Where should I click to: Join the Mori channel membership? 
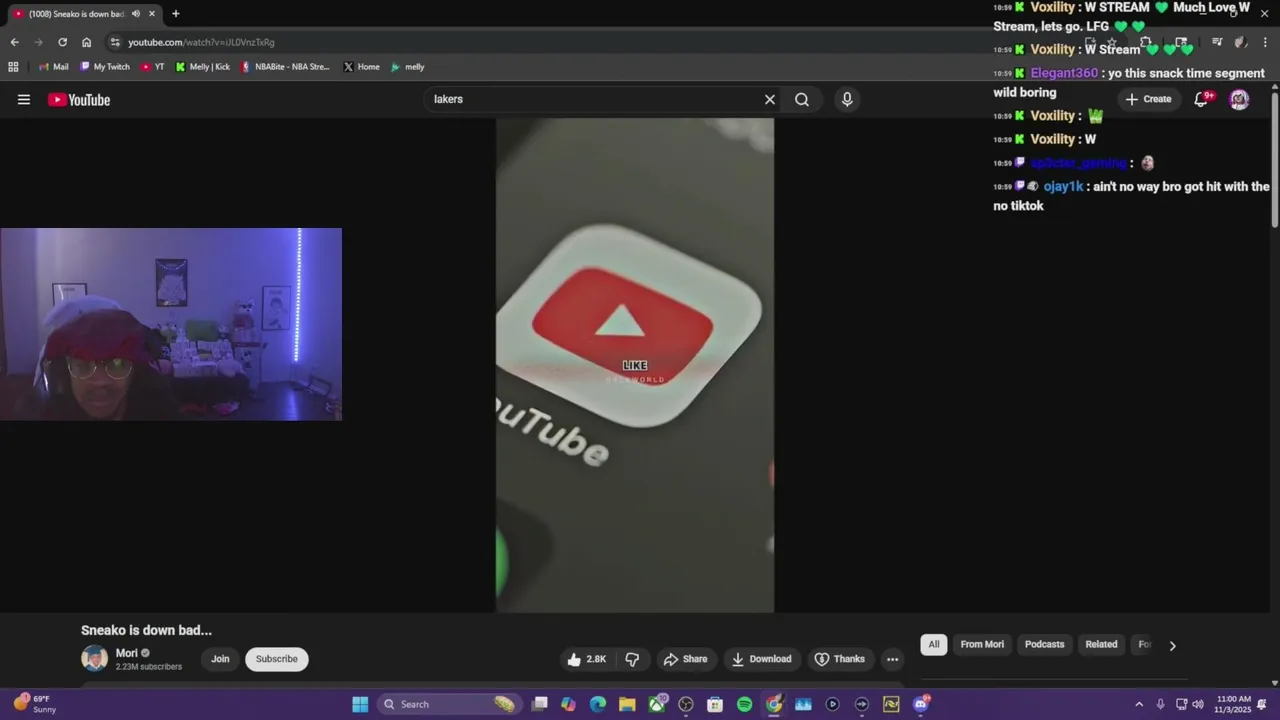pos(220,659)
